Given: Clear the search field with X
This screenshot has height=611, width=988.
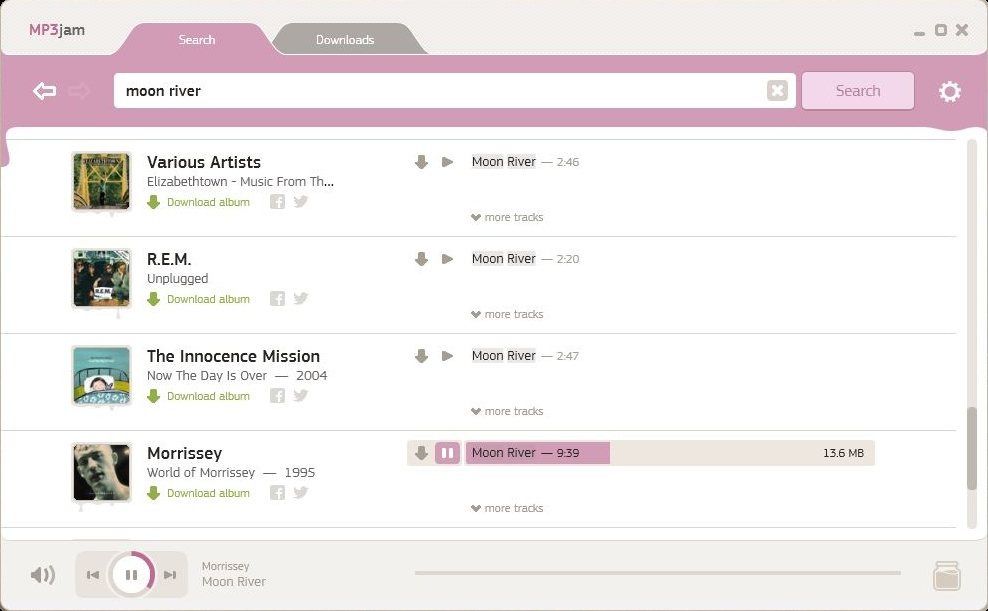Looking at the screenshot, I should [x=778, y=91].
